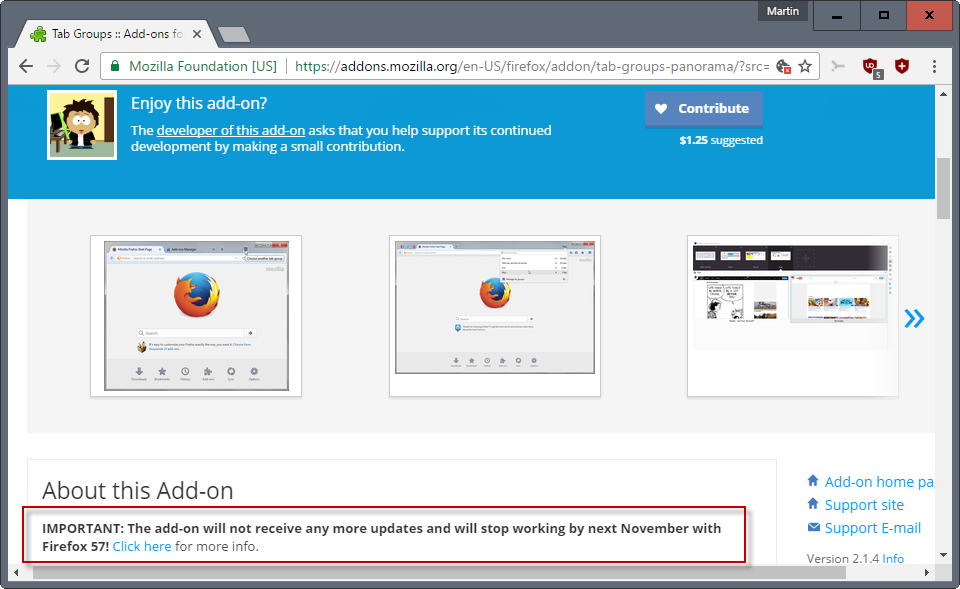
Task: Bookmark the page with the star icon
Action: coord(805,66)
